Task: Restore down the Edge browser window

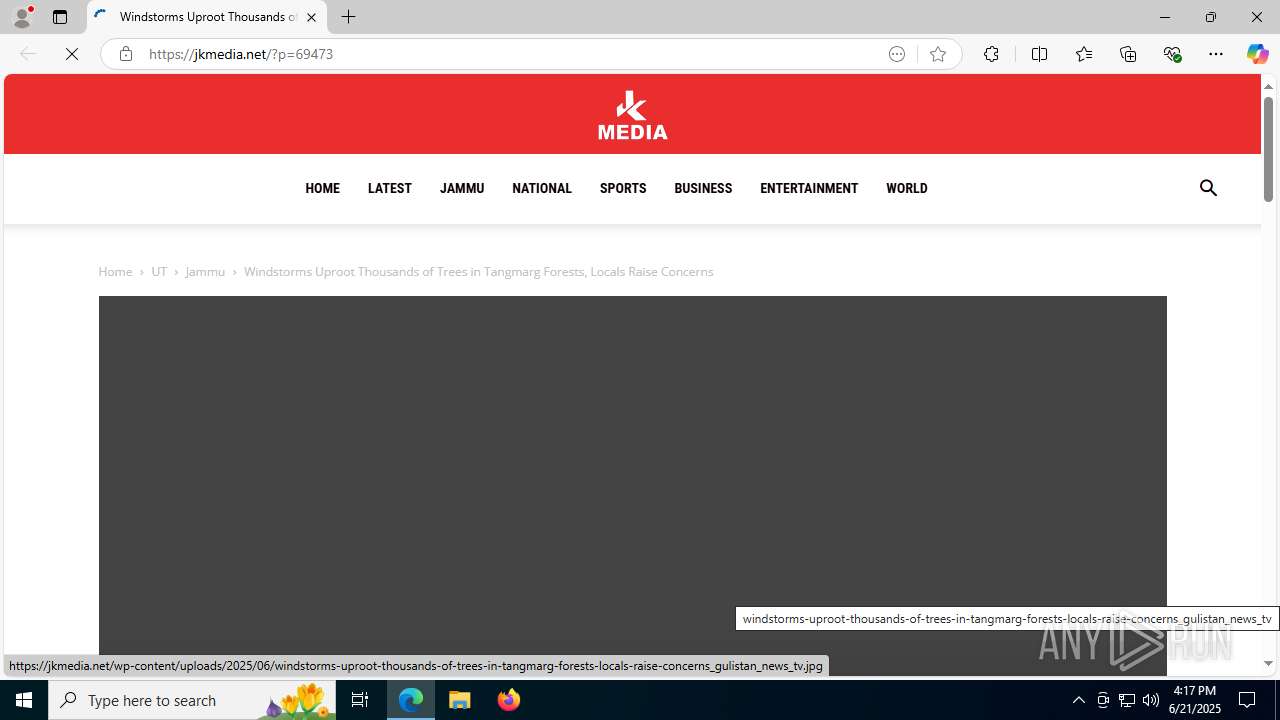Action: coord(1210,17)
